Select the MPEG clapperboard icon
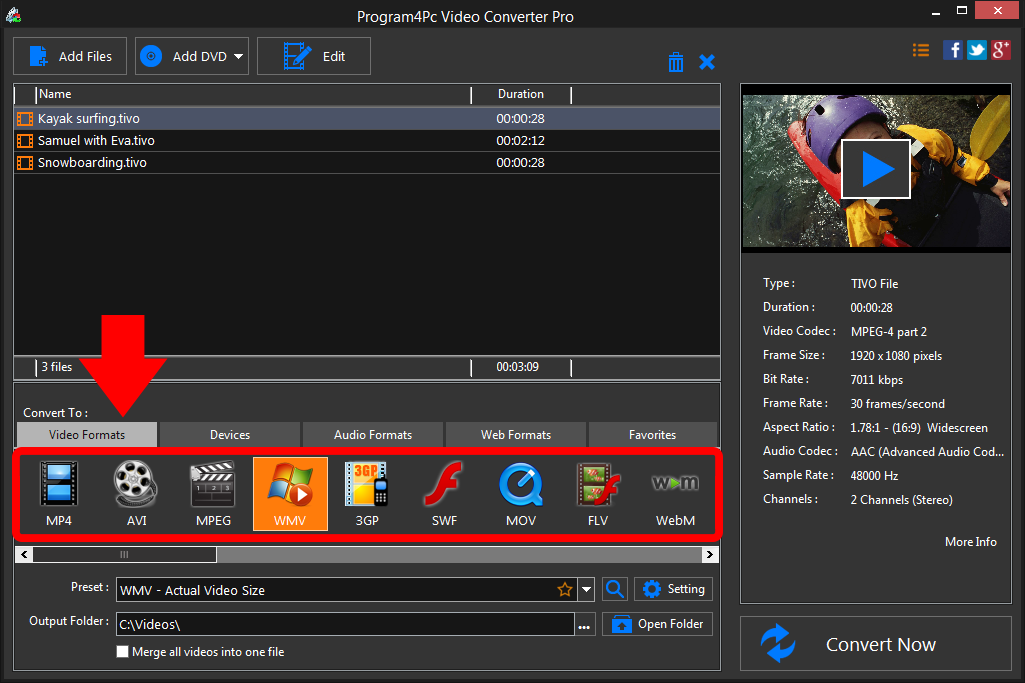This screenshot has width=1025, height=683. pos(213,493)
